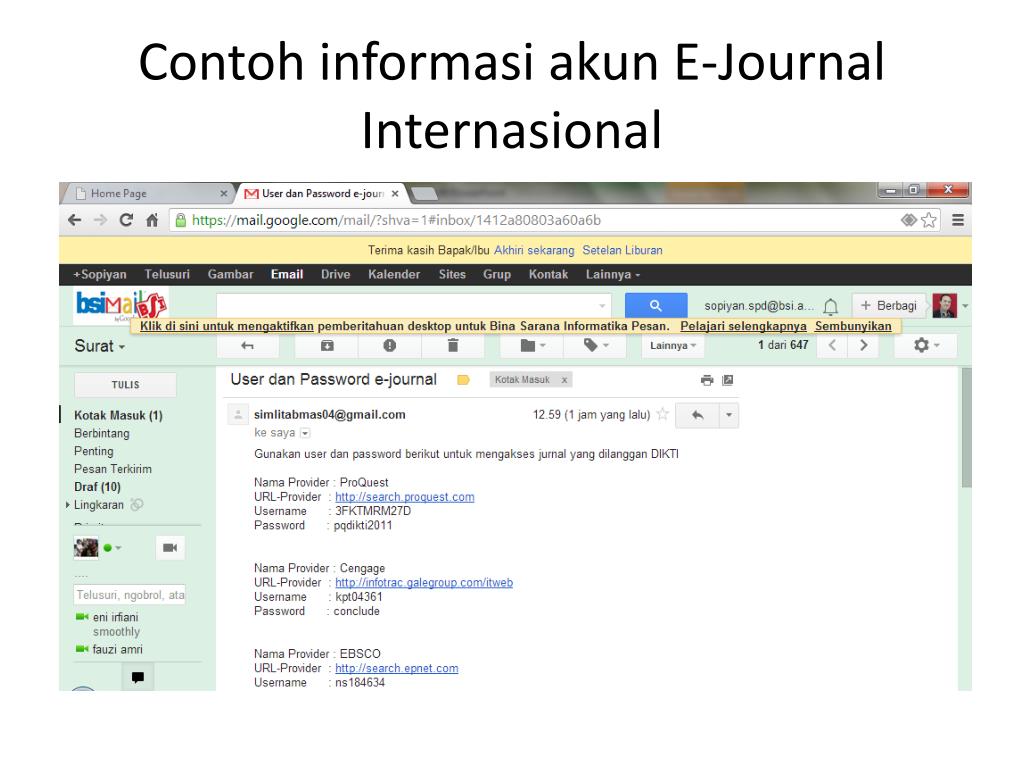Click the toolbar back-to-inbox arrow
The height and width of the screenshot is (768, 1024).
click(248, 345)
